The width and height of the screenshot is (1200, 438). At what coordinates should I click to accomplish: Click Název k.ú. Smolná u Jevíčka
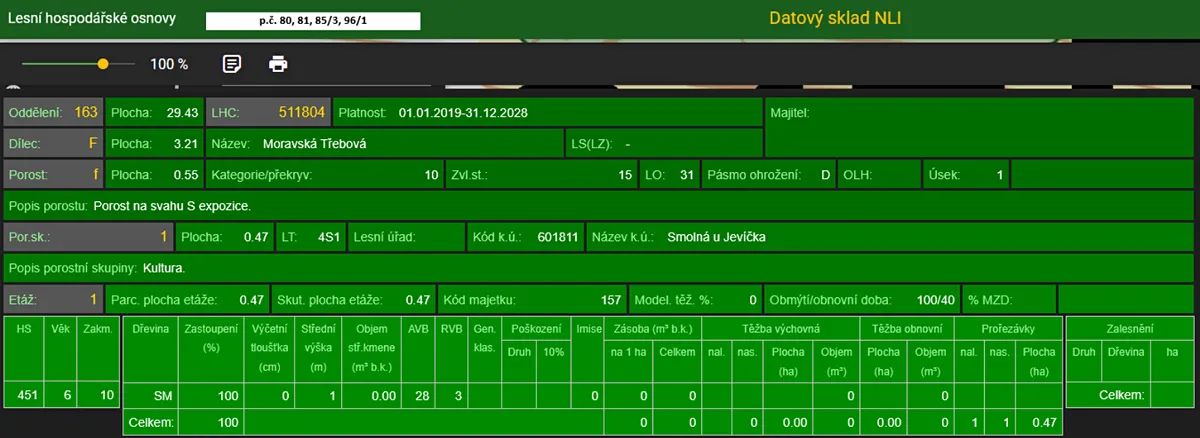[890, 238]
